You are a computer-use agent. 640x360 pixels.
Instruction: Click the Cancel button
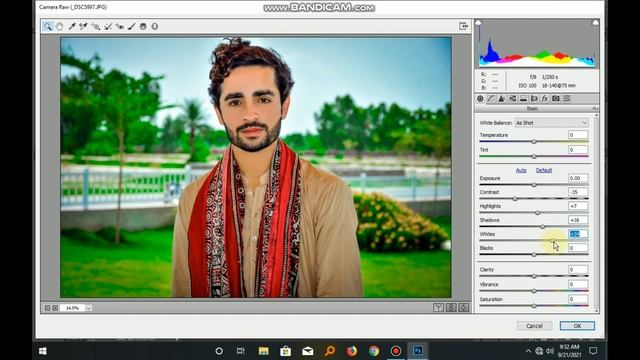(x=534, y=326)
